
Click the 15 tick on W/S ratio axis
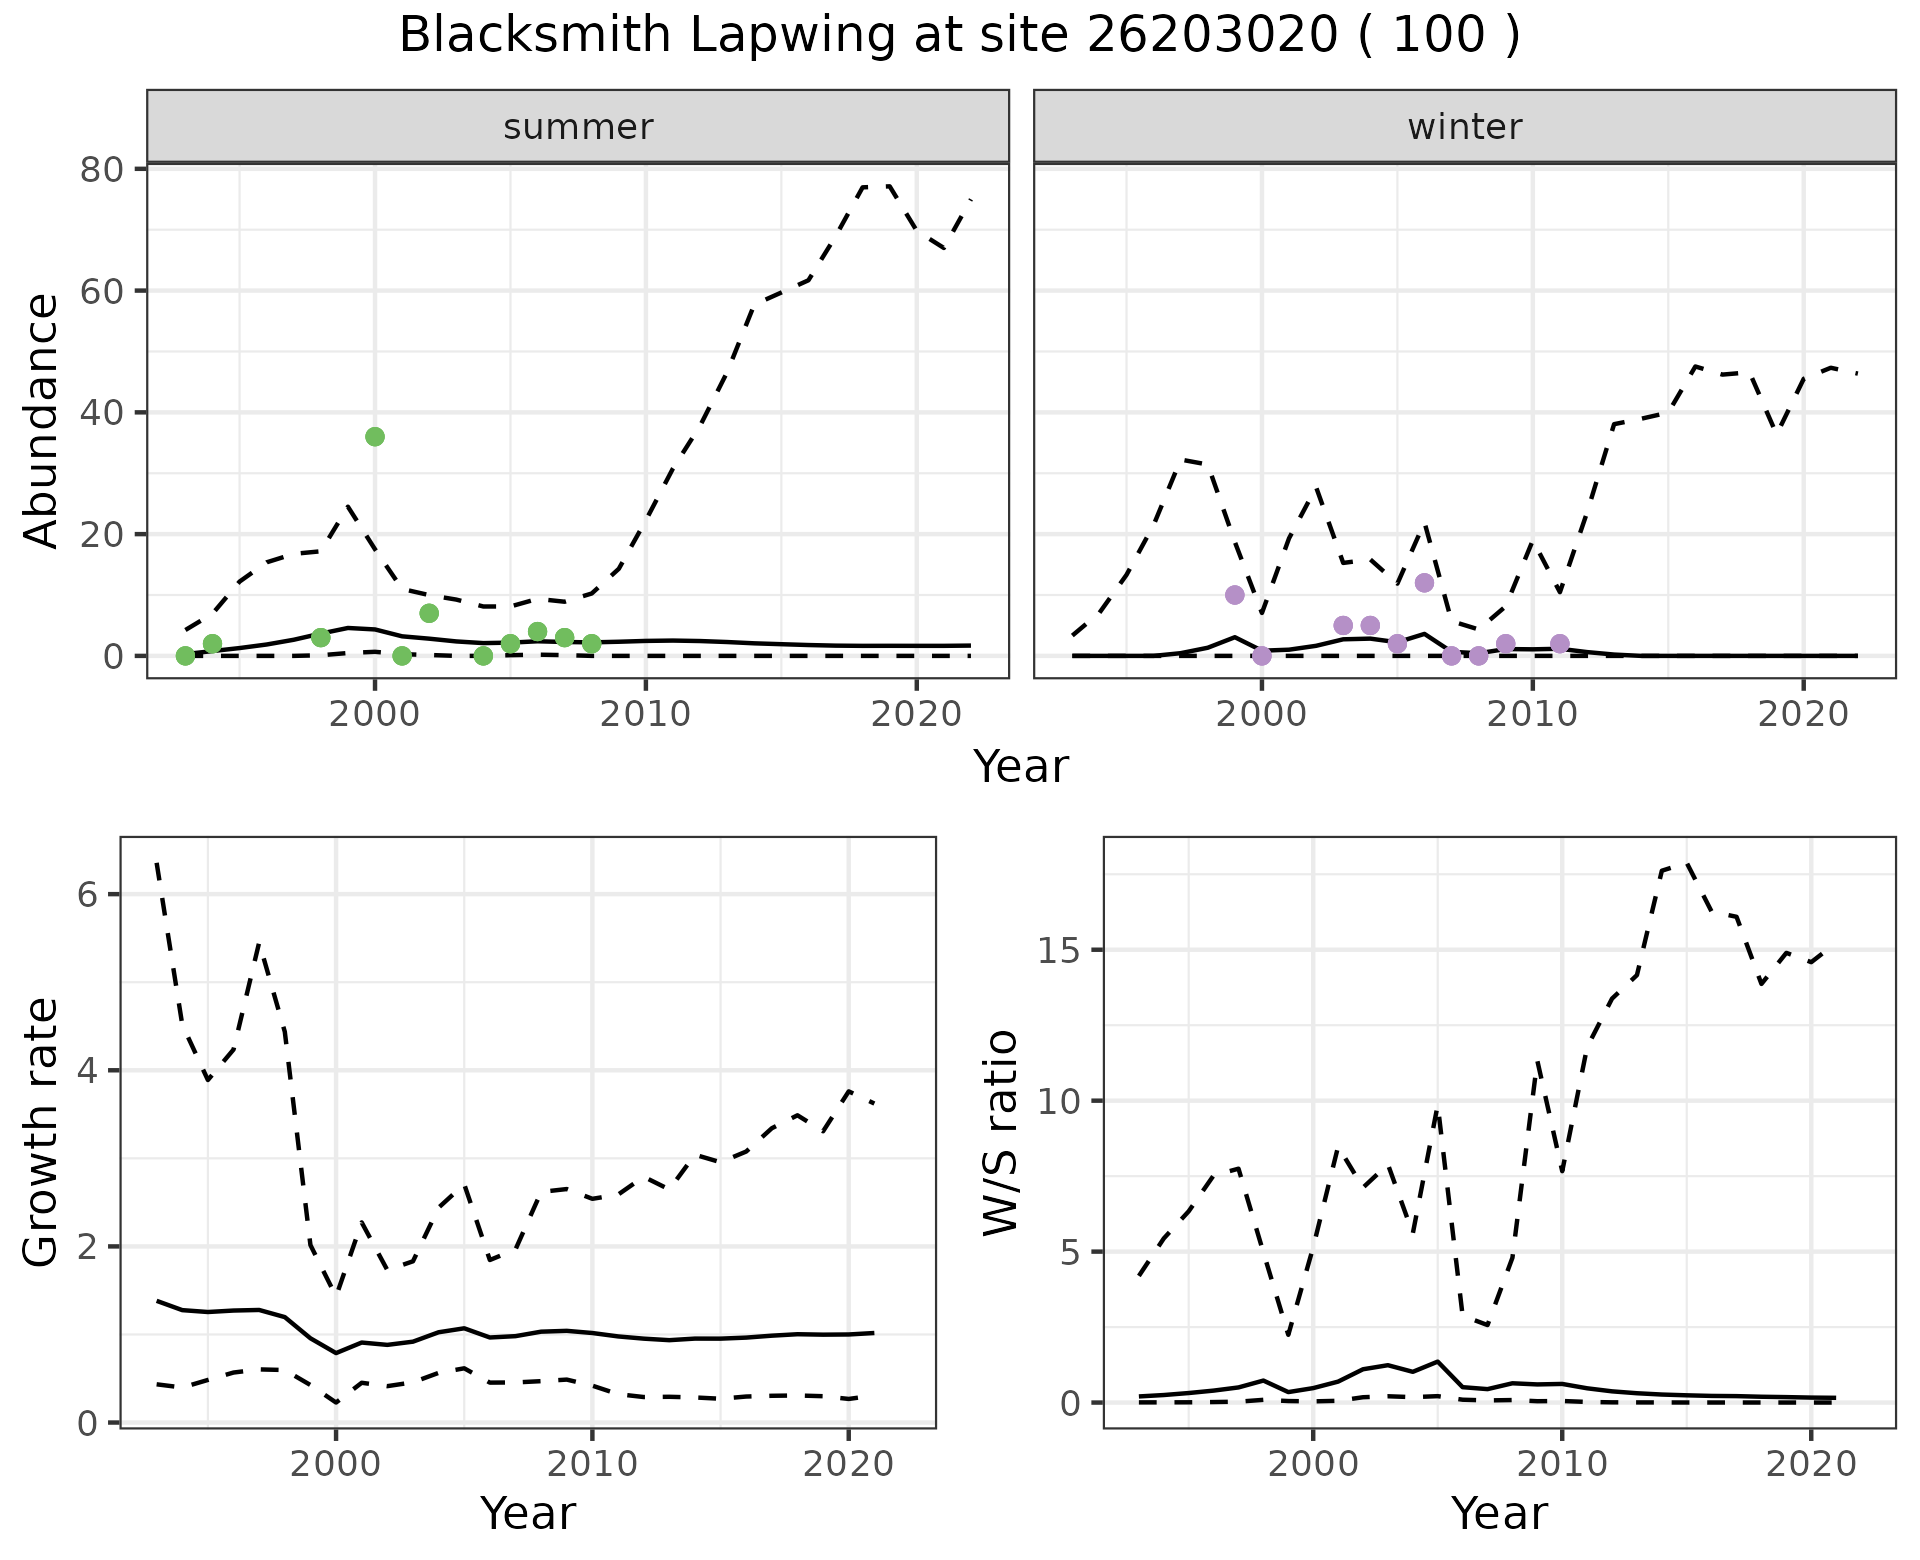click(x=1059, y=950)
